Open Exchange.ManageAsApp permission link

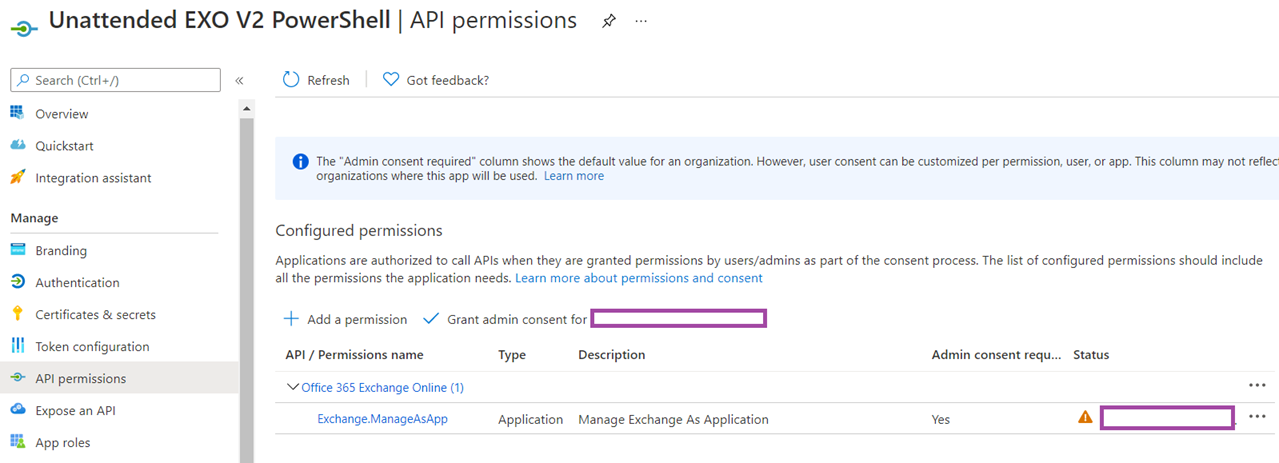click(x=382, y=419)
